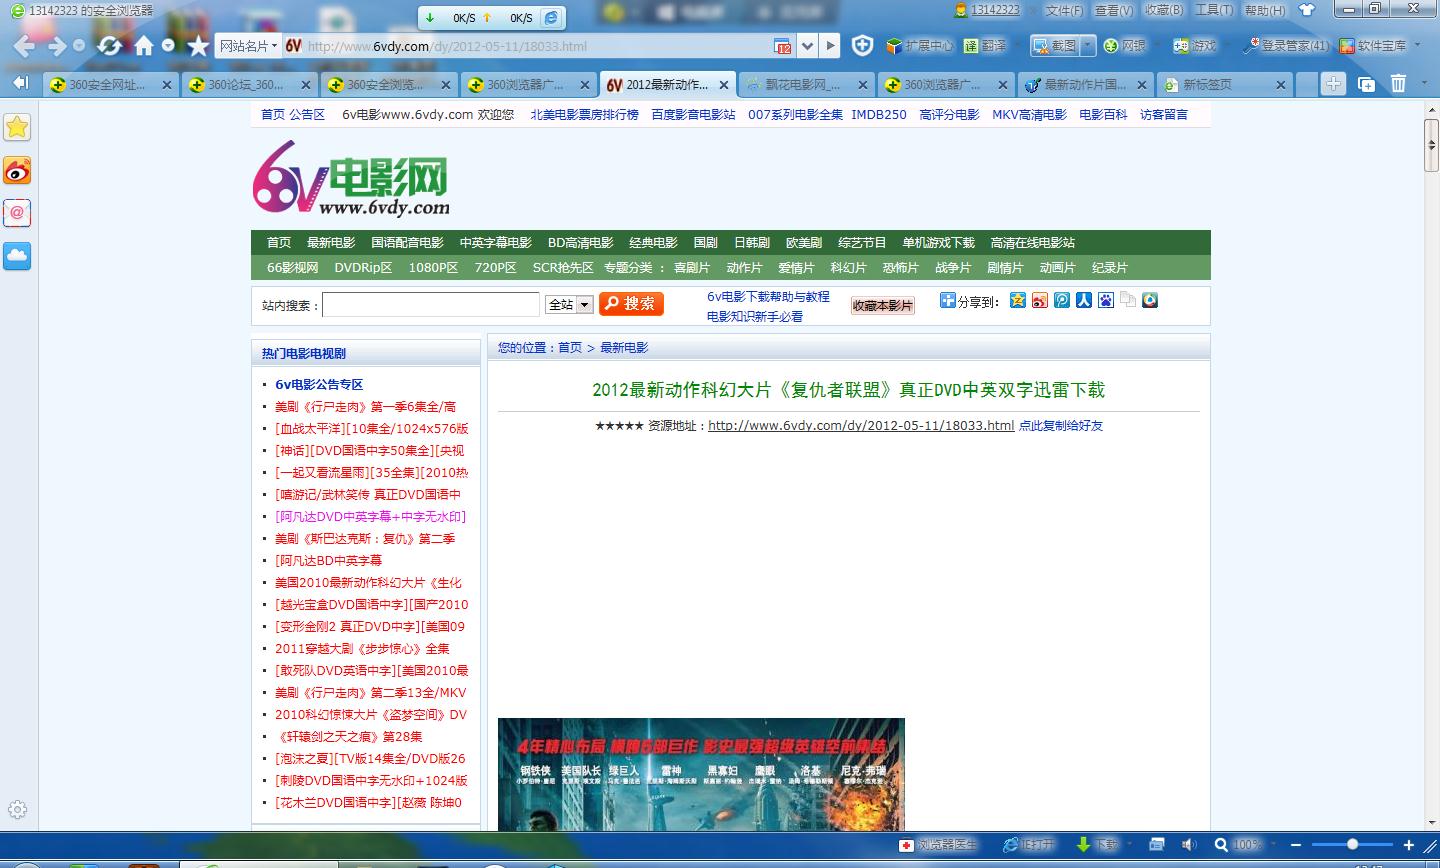Add a new tab with the plus icon
Viewport: 1440px width, 868px height.
click(x=1333, y=84)
